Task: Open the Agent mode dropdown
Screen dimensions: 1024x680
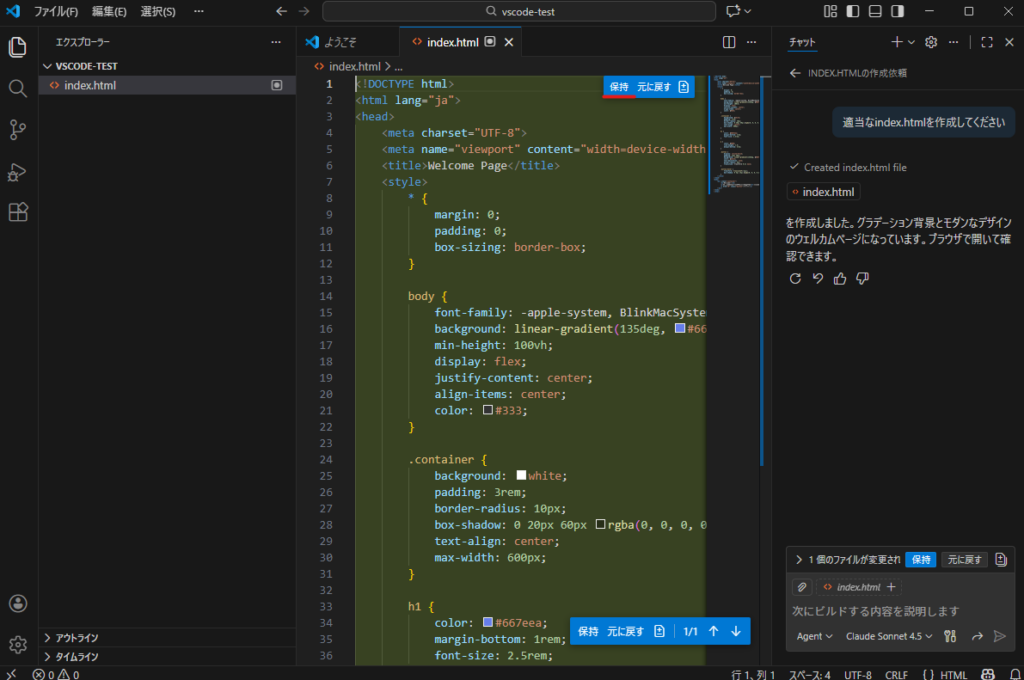Action: [814, 636]
